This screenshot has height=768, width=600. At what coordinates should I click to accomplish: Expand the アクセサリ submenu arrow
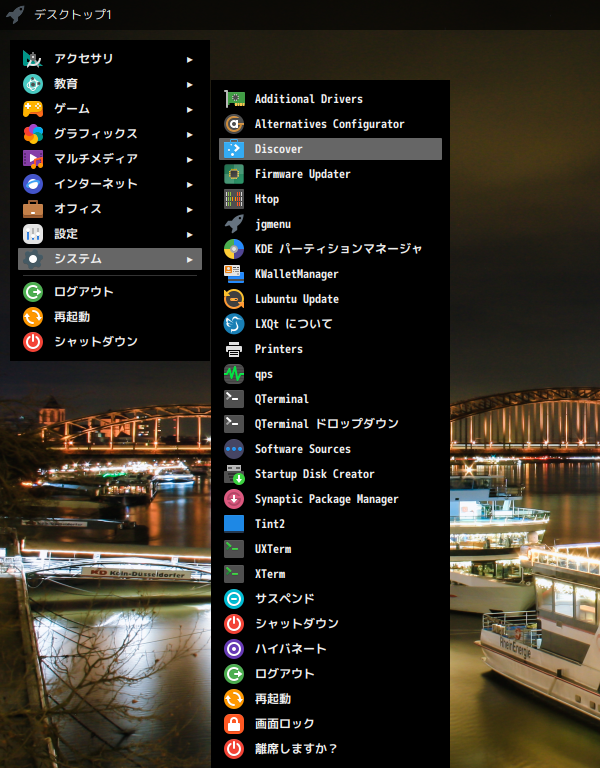[x=189, y=59]
